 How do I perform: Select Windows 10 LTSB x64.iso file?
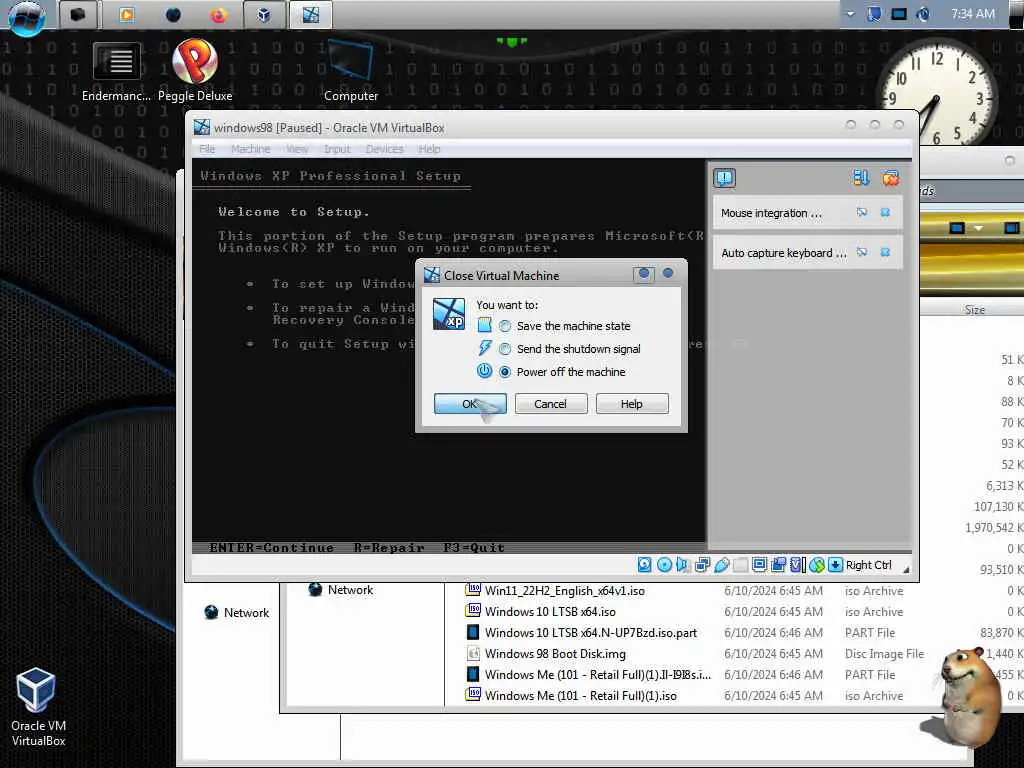(550, 611)
